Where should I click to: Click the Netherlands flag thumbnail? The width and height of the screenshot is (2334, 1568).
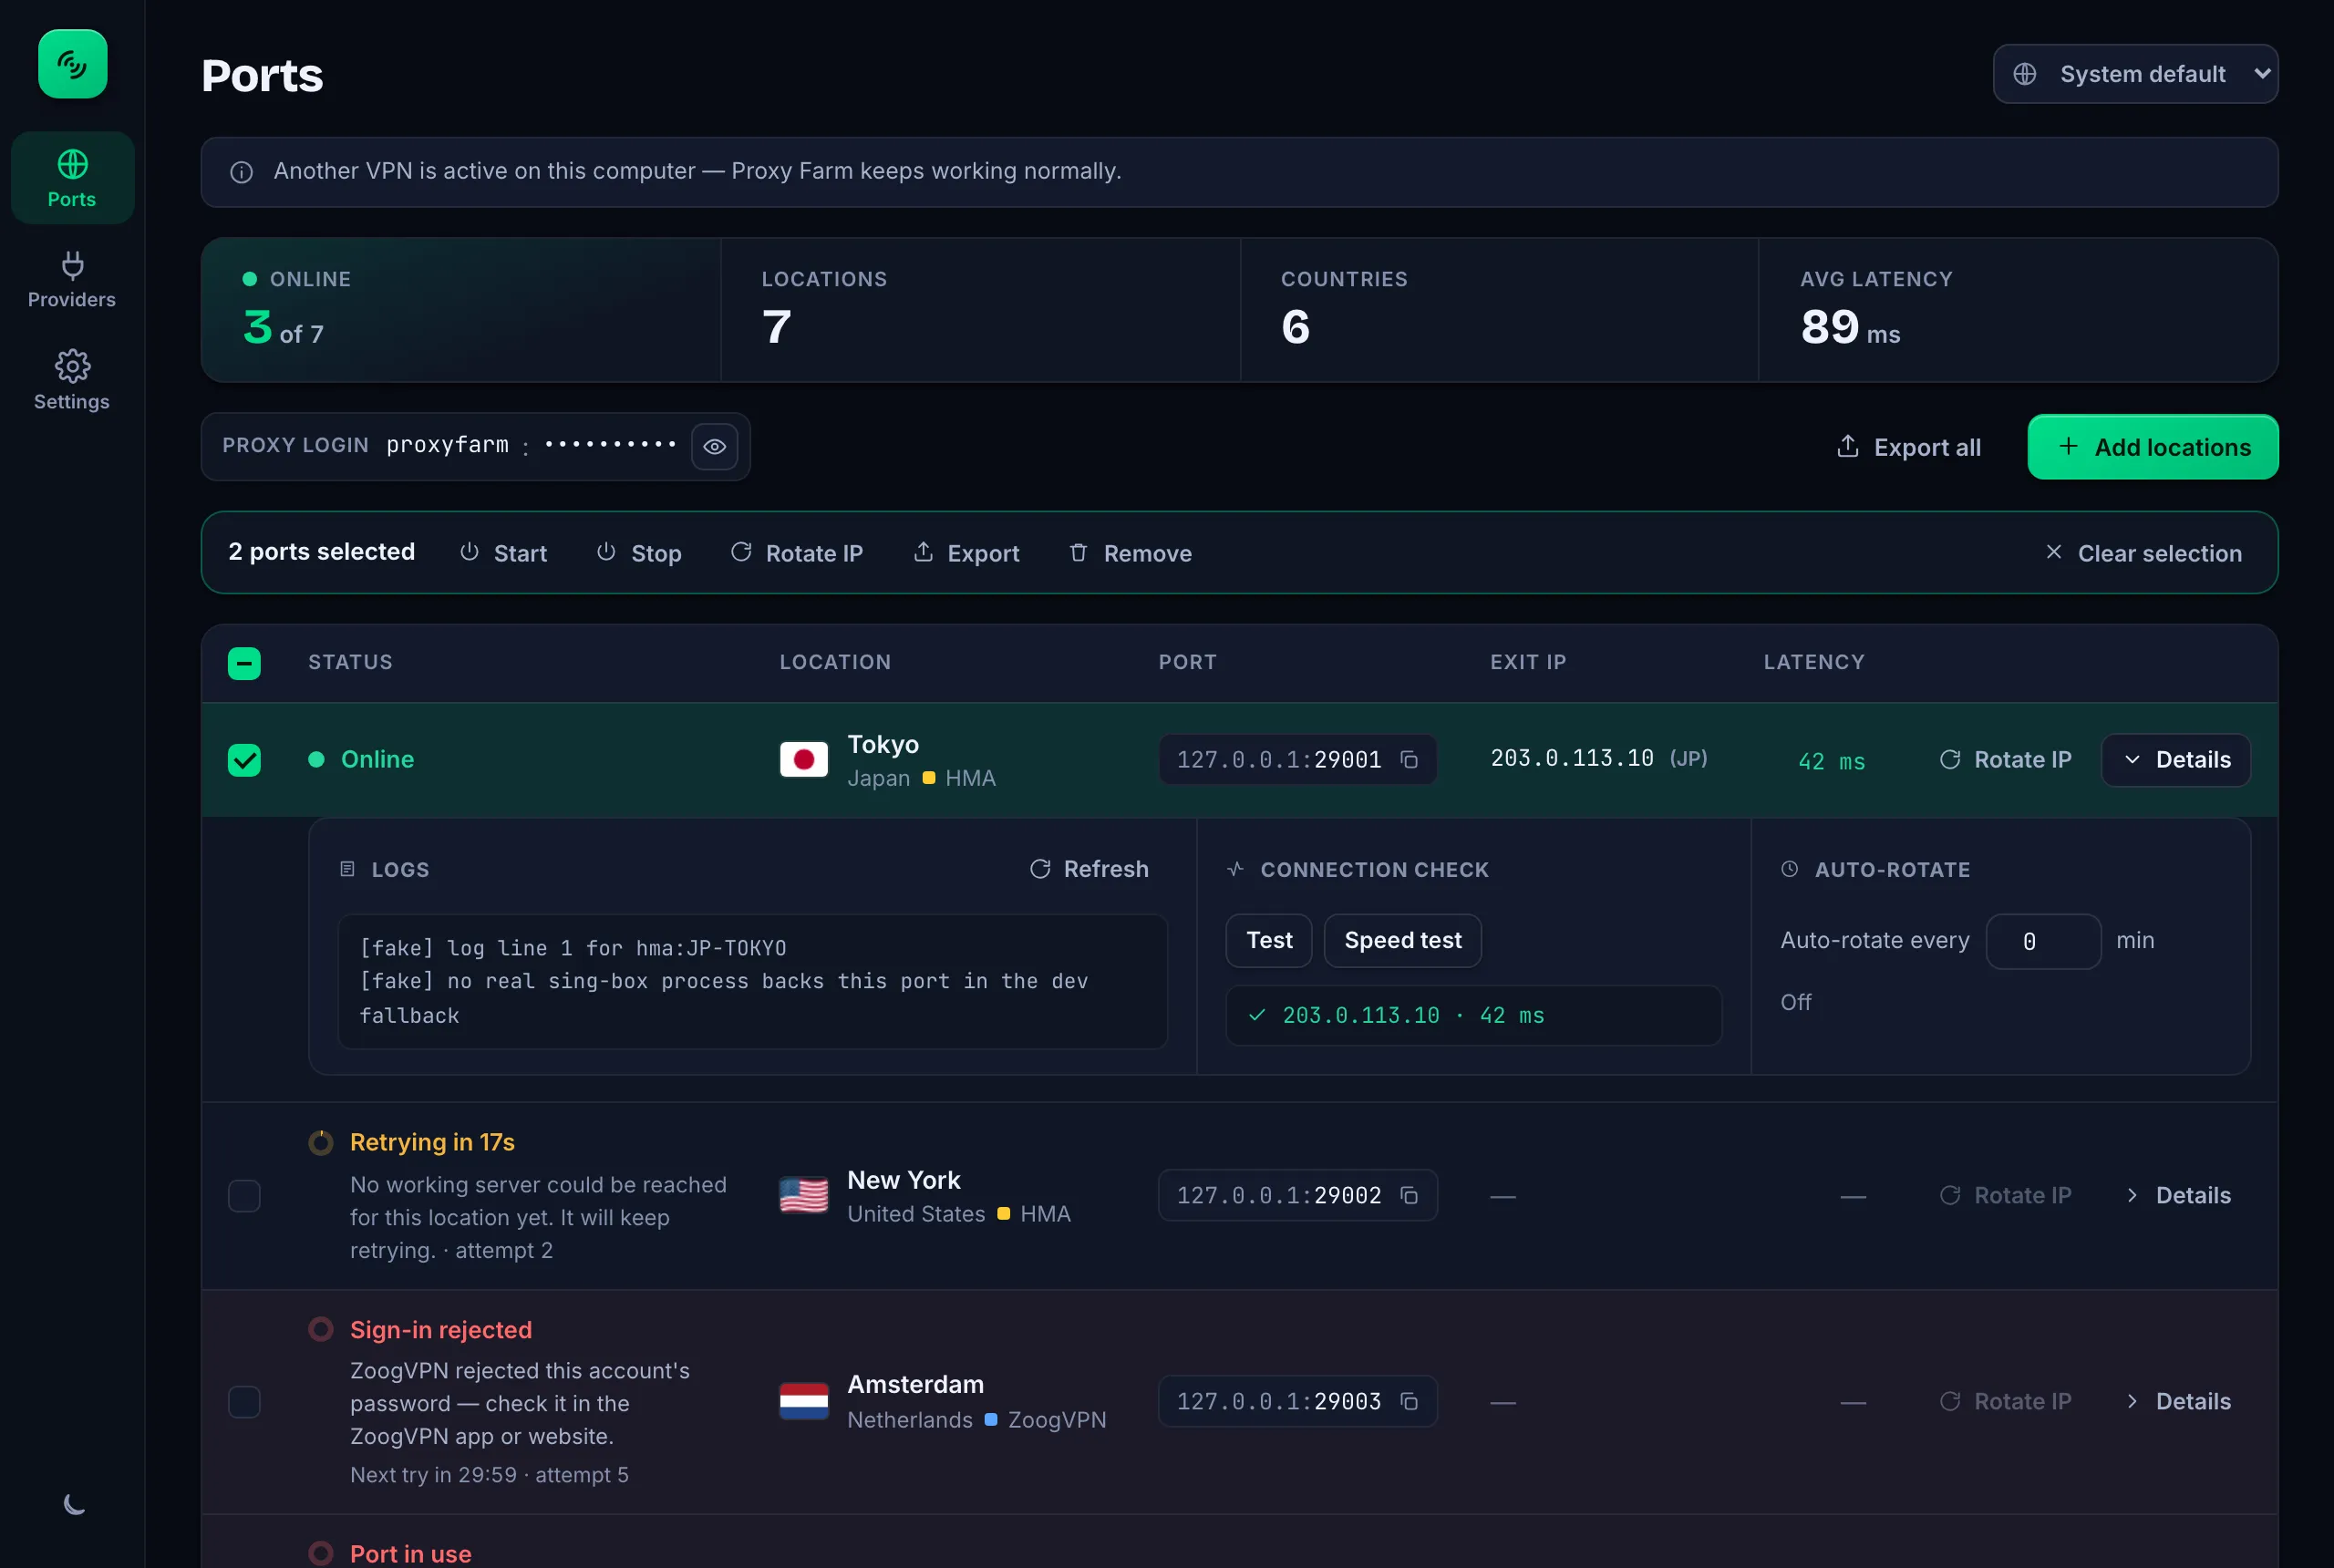803,1402
